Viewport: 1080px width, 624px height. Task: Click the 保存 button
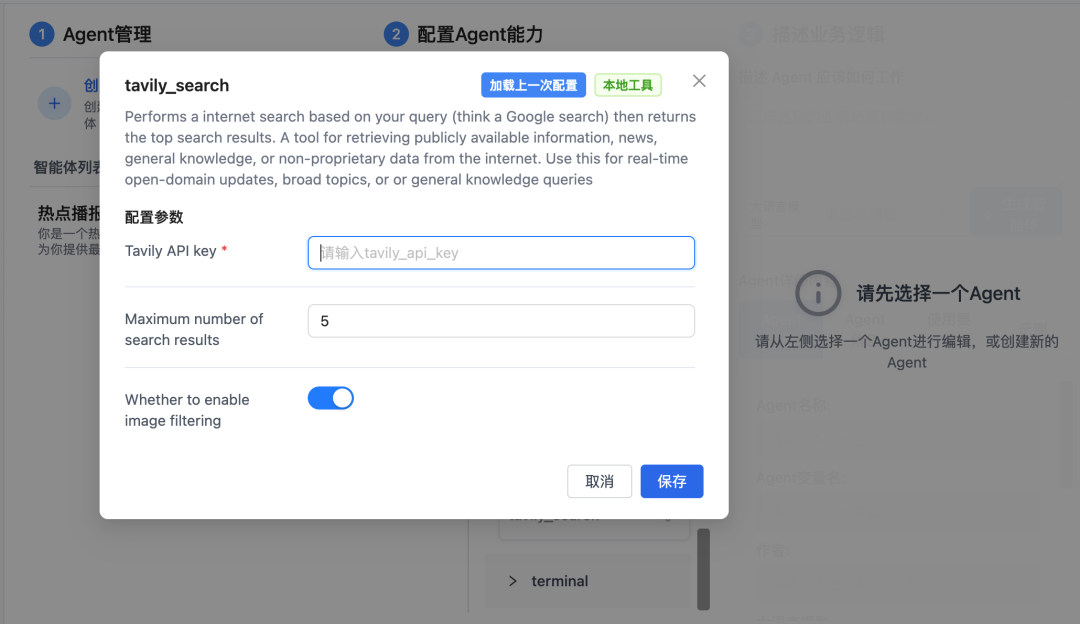coord(672,481)
